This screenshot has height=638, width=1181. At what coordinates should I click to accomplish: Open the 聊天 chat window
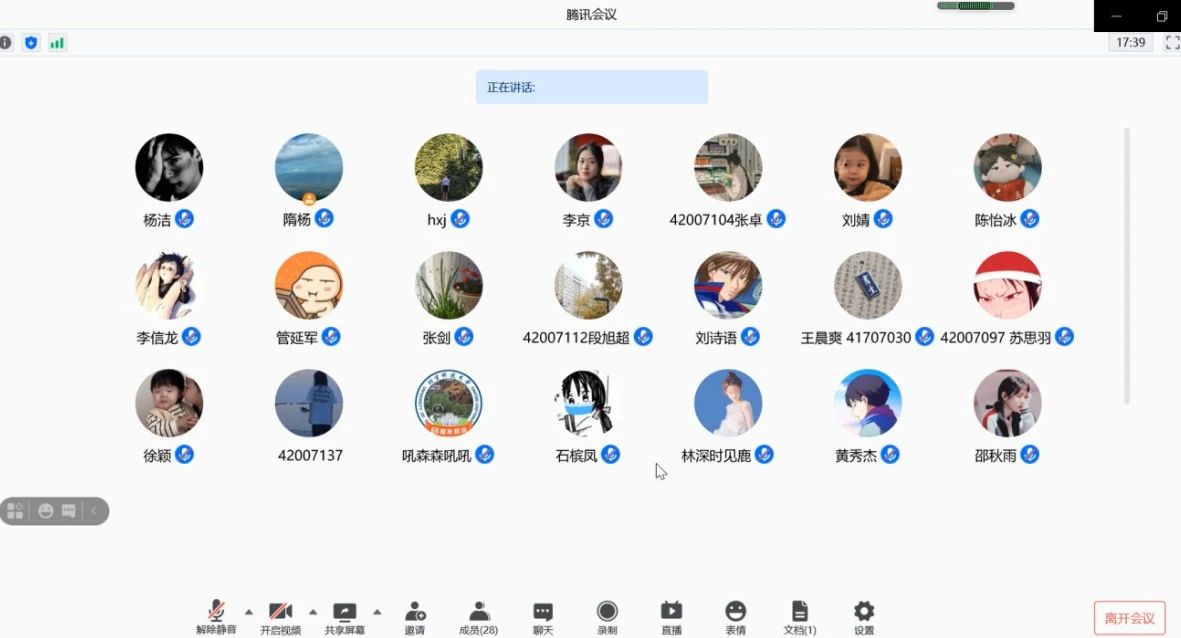pos(543,616)
